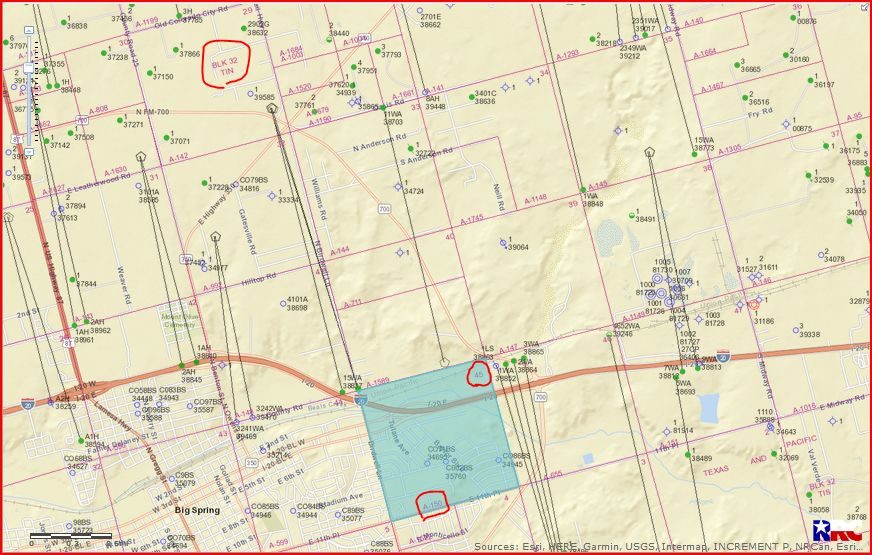Click the N Anderson Rd label
This screenshot has height=555, width=872.
click(380, 143)
